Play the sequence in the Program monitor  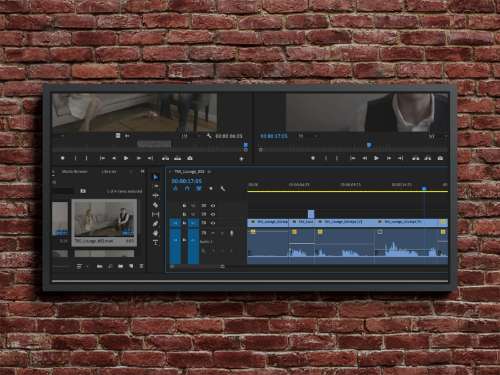[376, 158]
